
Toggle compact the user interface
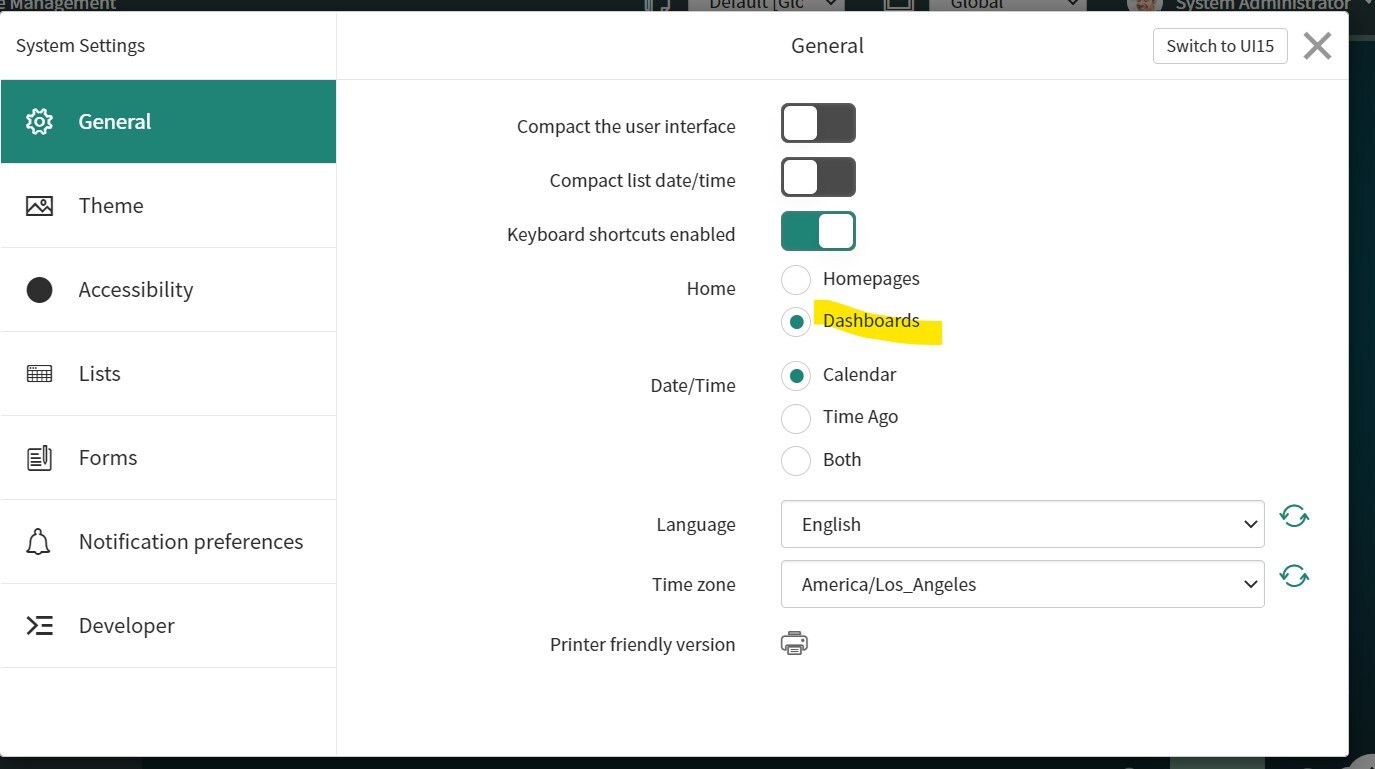tap(818, 122)
